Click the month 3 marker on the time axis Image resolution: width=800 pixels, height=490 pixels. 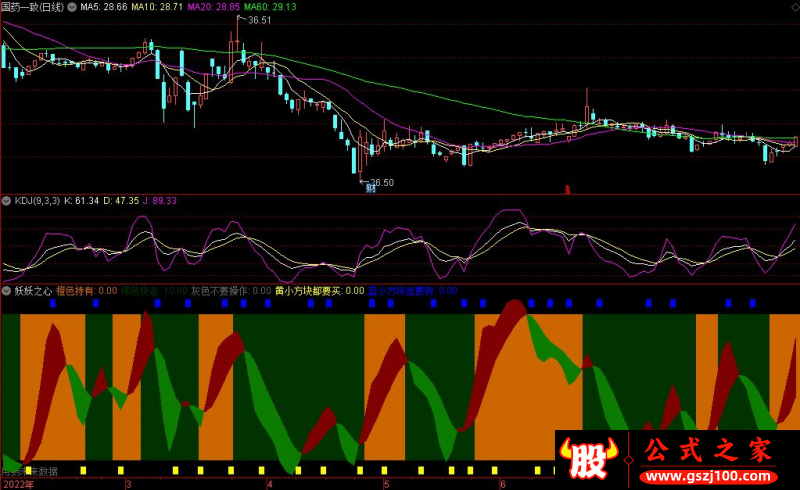[129, 484]
